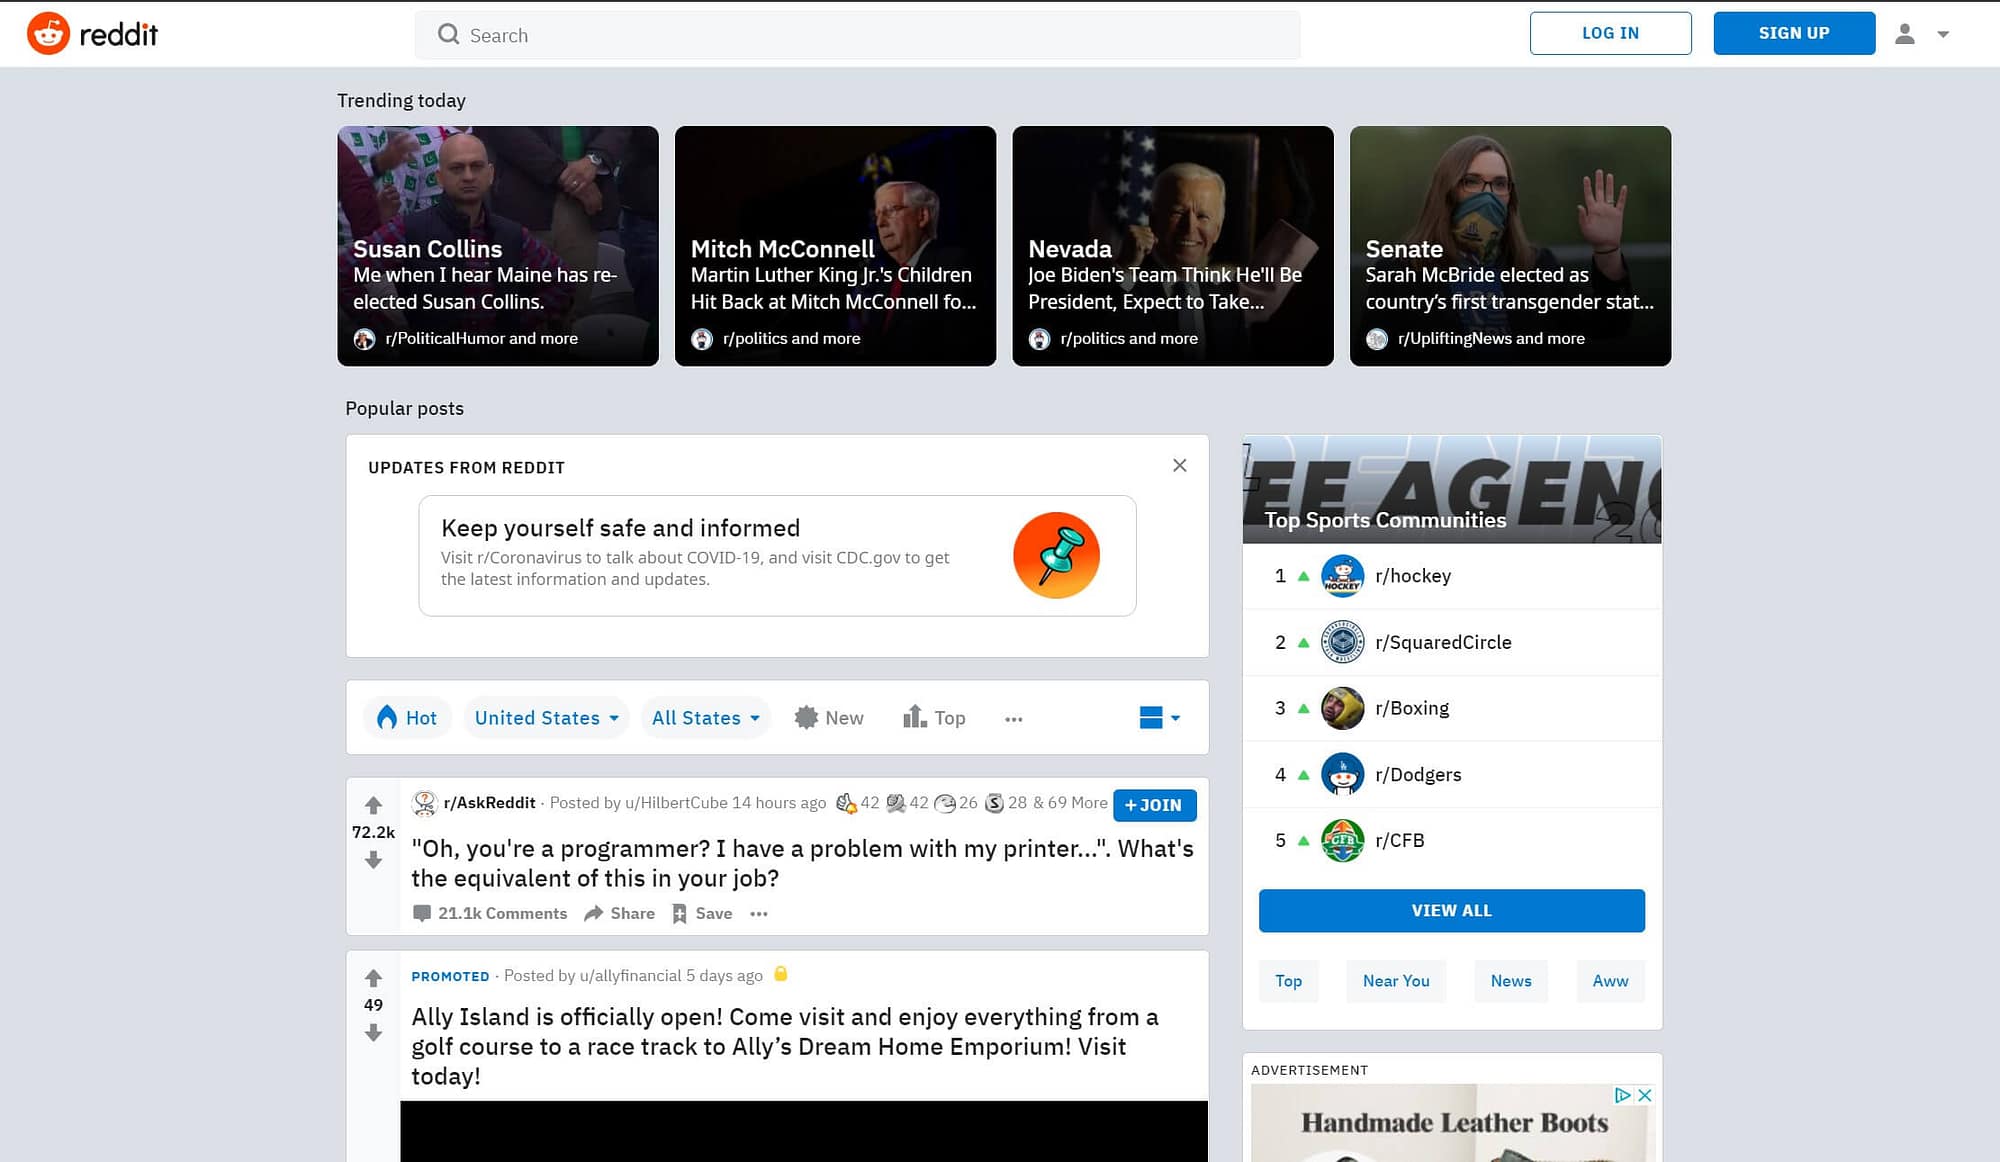The height and width of the screenshot is (1162, 2000).
Task: Click the first award icon with 42
Action: tap(846, 803)
